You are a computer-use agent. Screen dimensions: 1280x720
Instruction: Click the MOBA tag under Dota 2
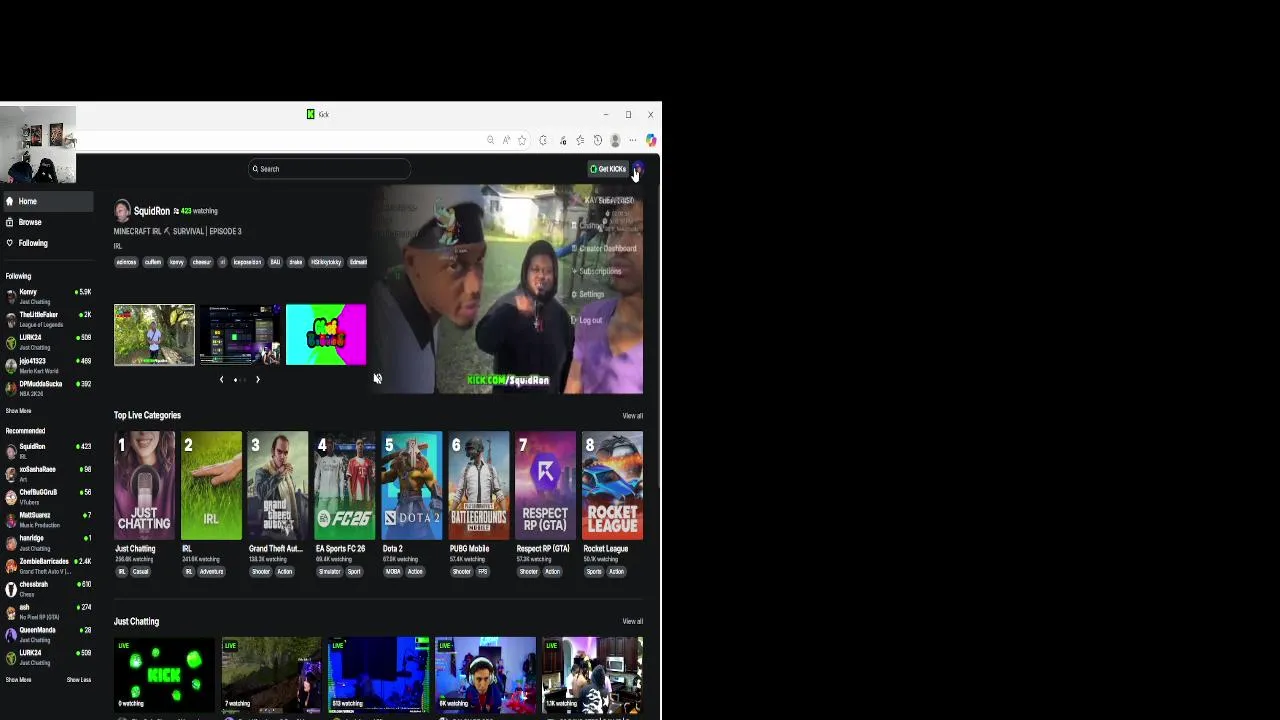pyautogui.click(x=393, y=572)
